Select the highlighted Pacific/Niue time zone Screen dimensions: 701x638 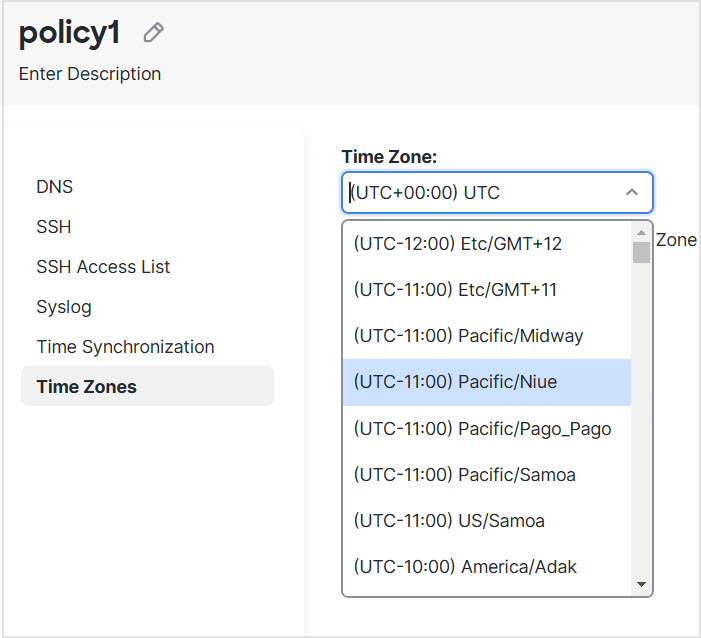(x=455, y=382)
